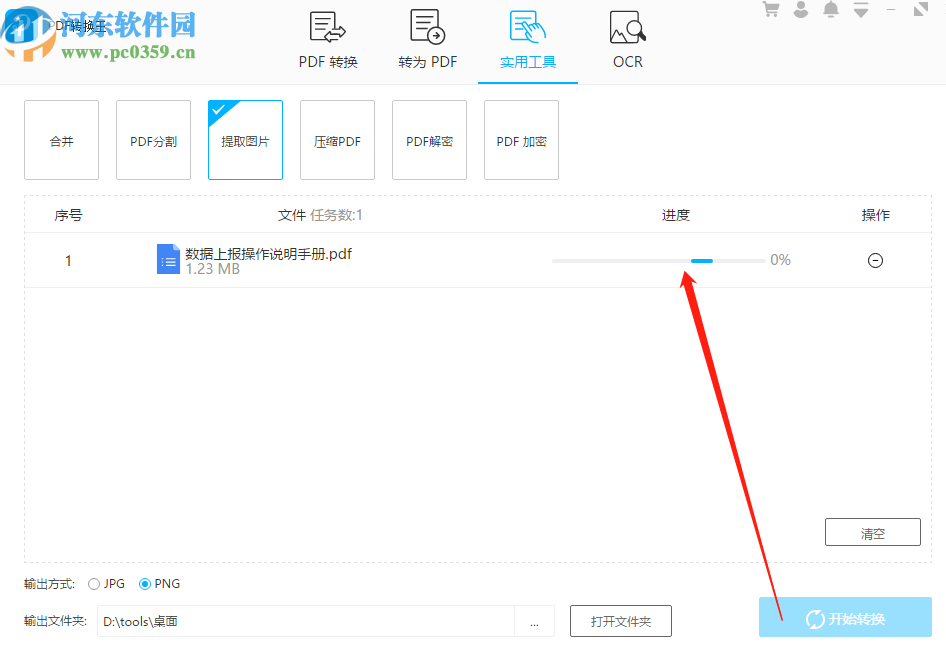Open the title bar dropdown chevron
946x657 pixels.
point(861,9)
